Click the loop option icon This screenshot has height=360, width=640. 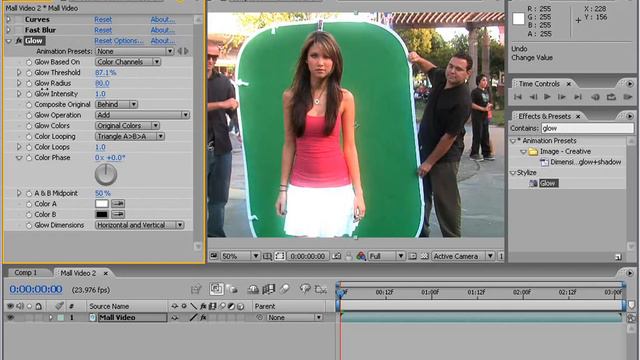tap(611, 97)
